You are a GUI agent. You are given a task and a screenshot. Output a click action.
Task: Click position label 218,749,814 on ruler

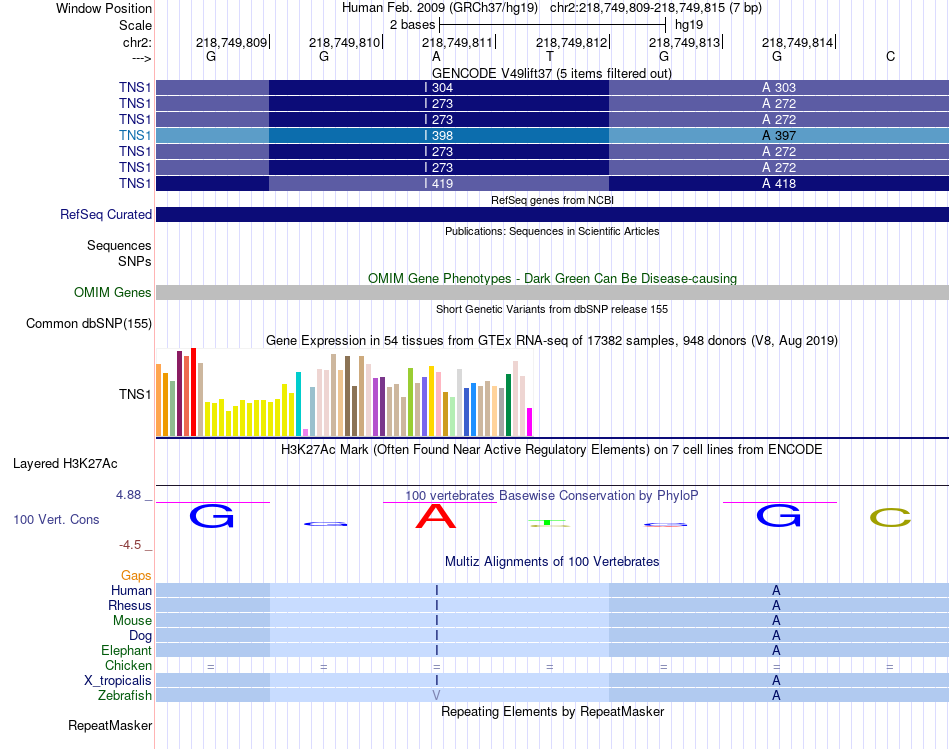[x=797, y=42]
